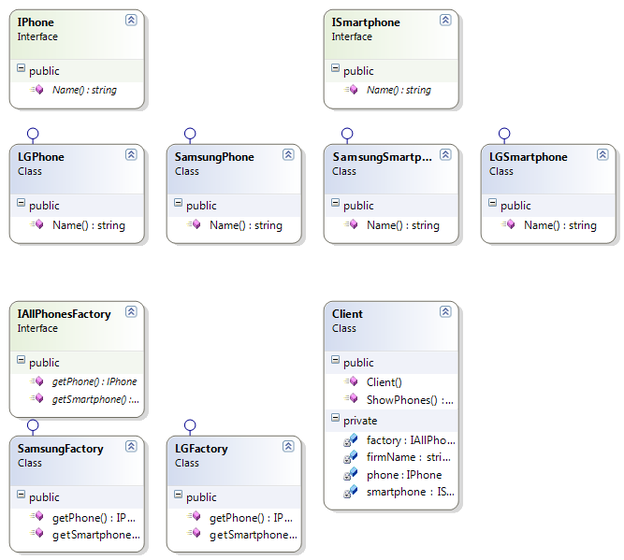
Task: Collapse the SamsungFactory class box chevron
Action: point(130,448)
